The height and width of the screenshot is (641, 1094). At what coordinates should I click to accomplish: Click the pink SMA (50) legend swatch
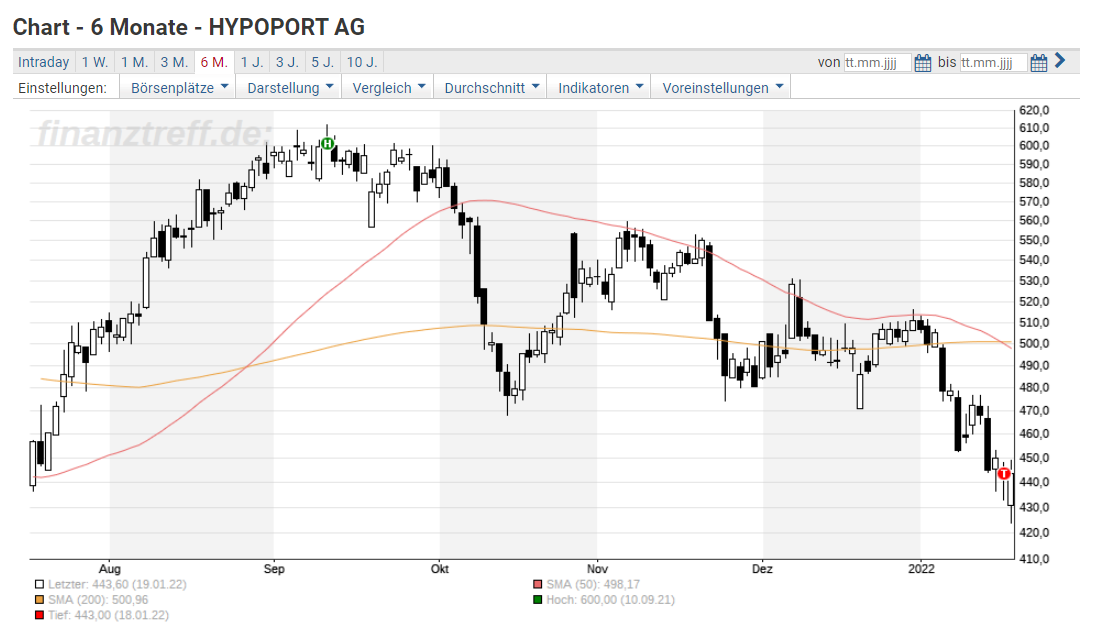point(537,585)
